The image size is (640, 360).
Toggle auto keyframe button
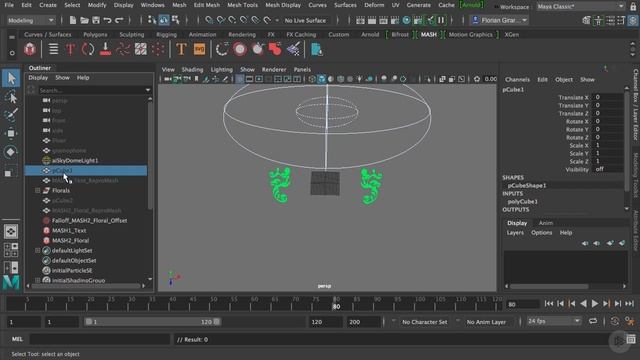pyautogui.click(x=615, y=321)
